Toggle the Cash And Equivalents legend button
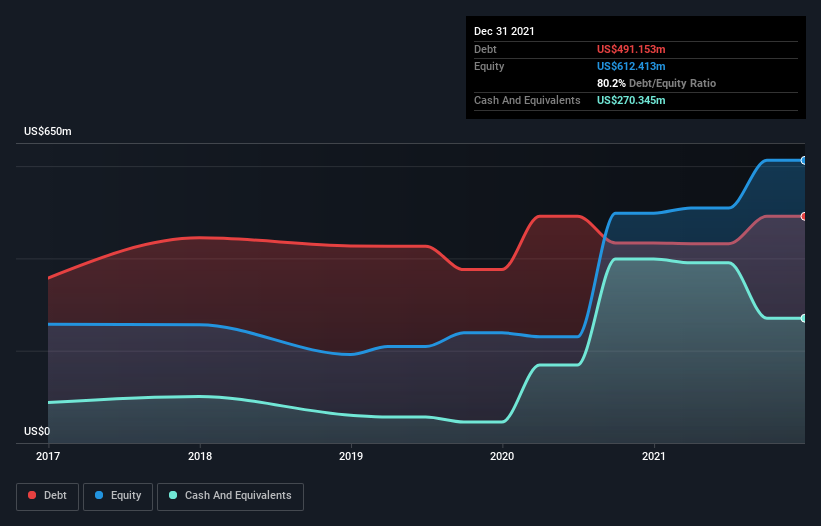This screenshot has width=821, height=526. [230, 496]
